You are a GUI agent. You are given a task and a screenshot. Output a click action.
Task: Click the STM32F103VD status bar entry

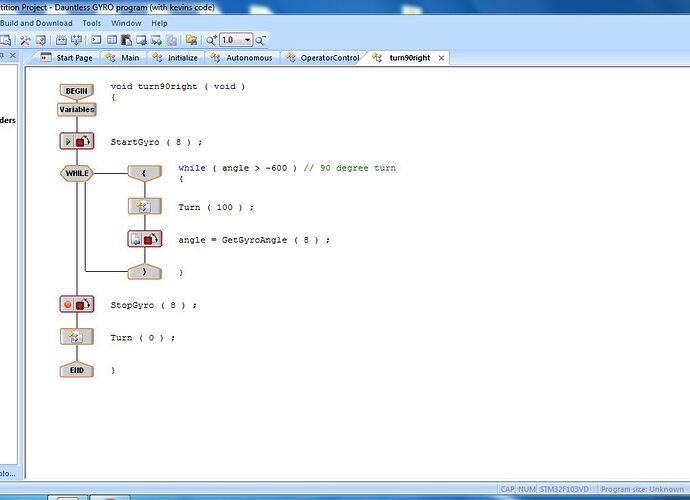point(564,489)
